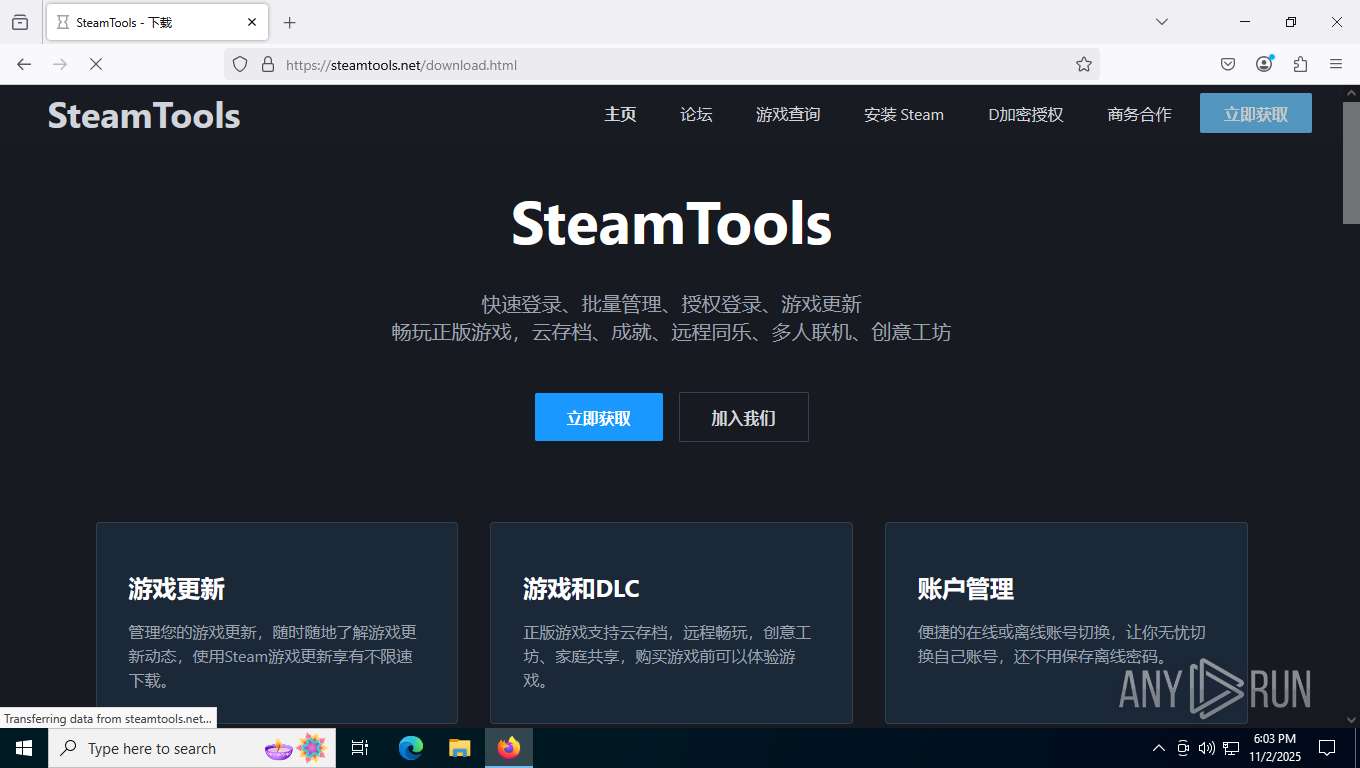This screenshot has height=768, width=1360.
Task: Open 商务合作 navigation link
Action: coord(1139,114)
